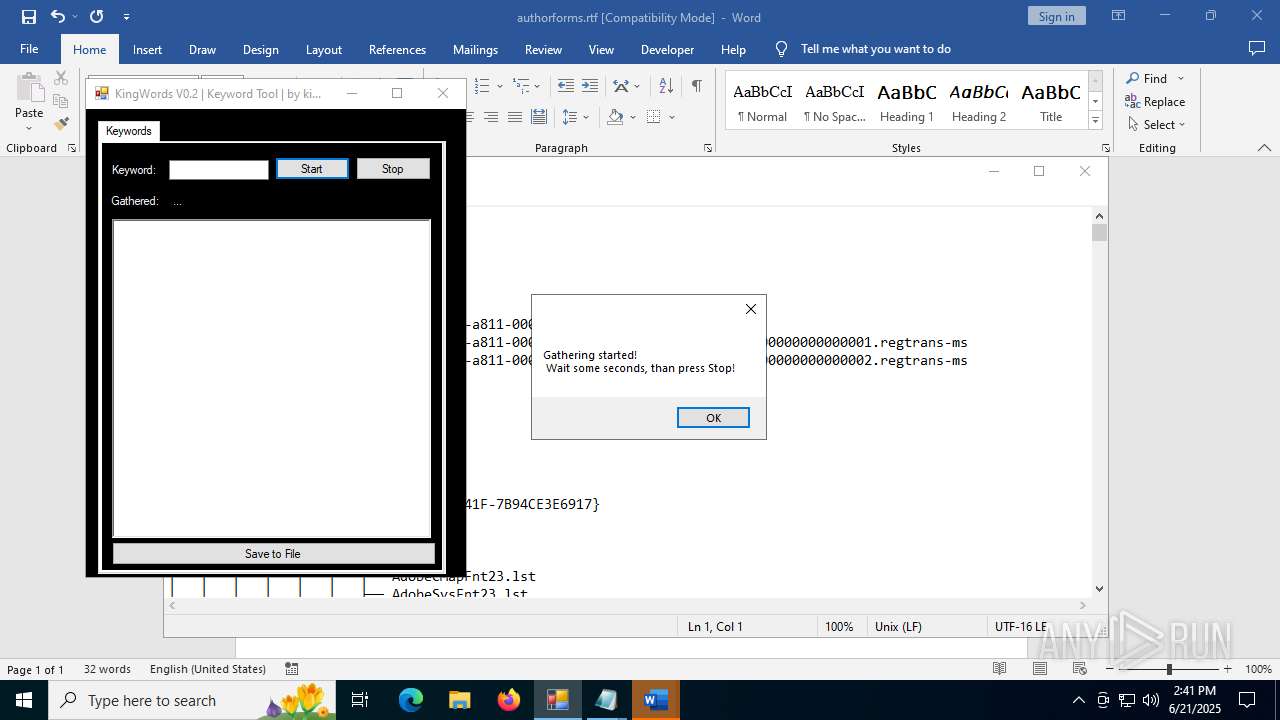The width and height of the screenshot is (1280, 720).
Task: Open the Paragraph settings dialog launcher
Action: [708, 148]
